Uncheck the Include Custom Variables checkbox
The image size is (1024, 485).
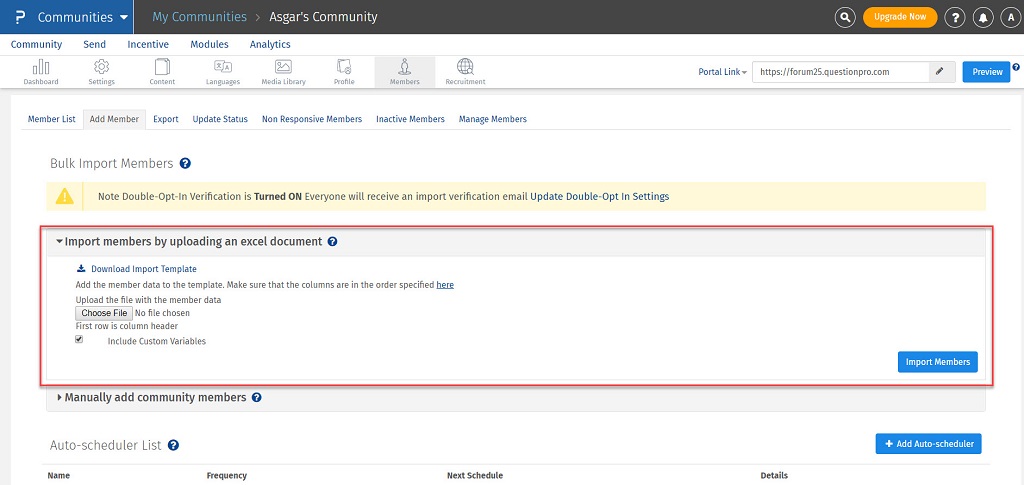(79, 340)
